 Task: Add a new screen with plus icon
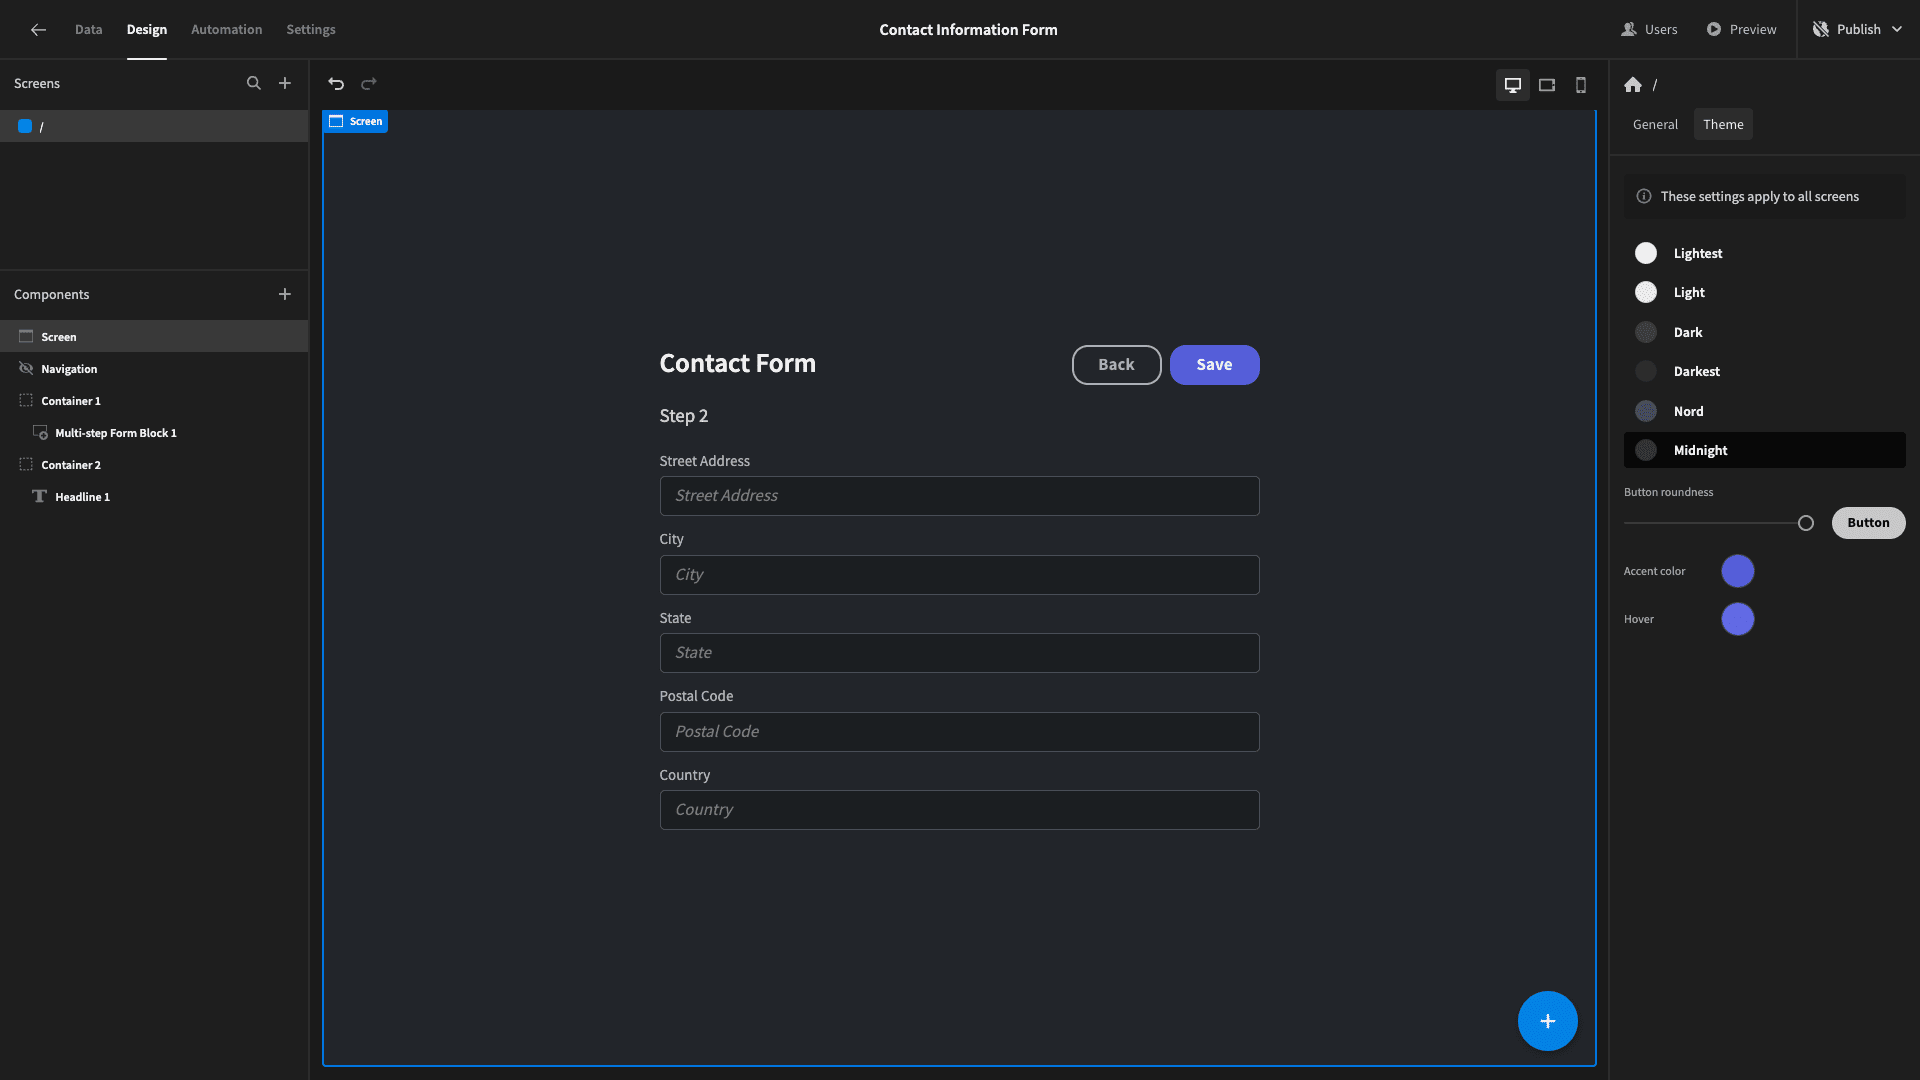pyautogui.click(x=285, y=83)
